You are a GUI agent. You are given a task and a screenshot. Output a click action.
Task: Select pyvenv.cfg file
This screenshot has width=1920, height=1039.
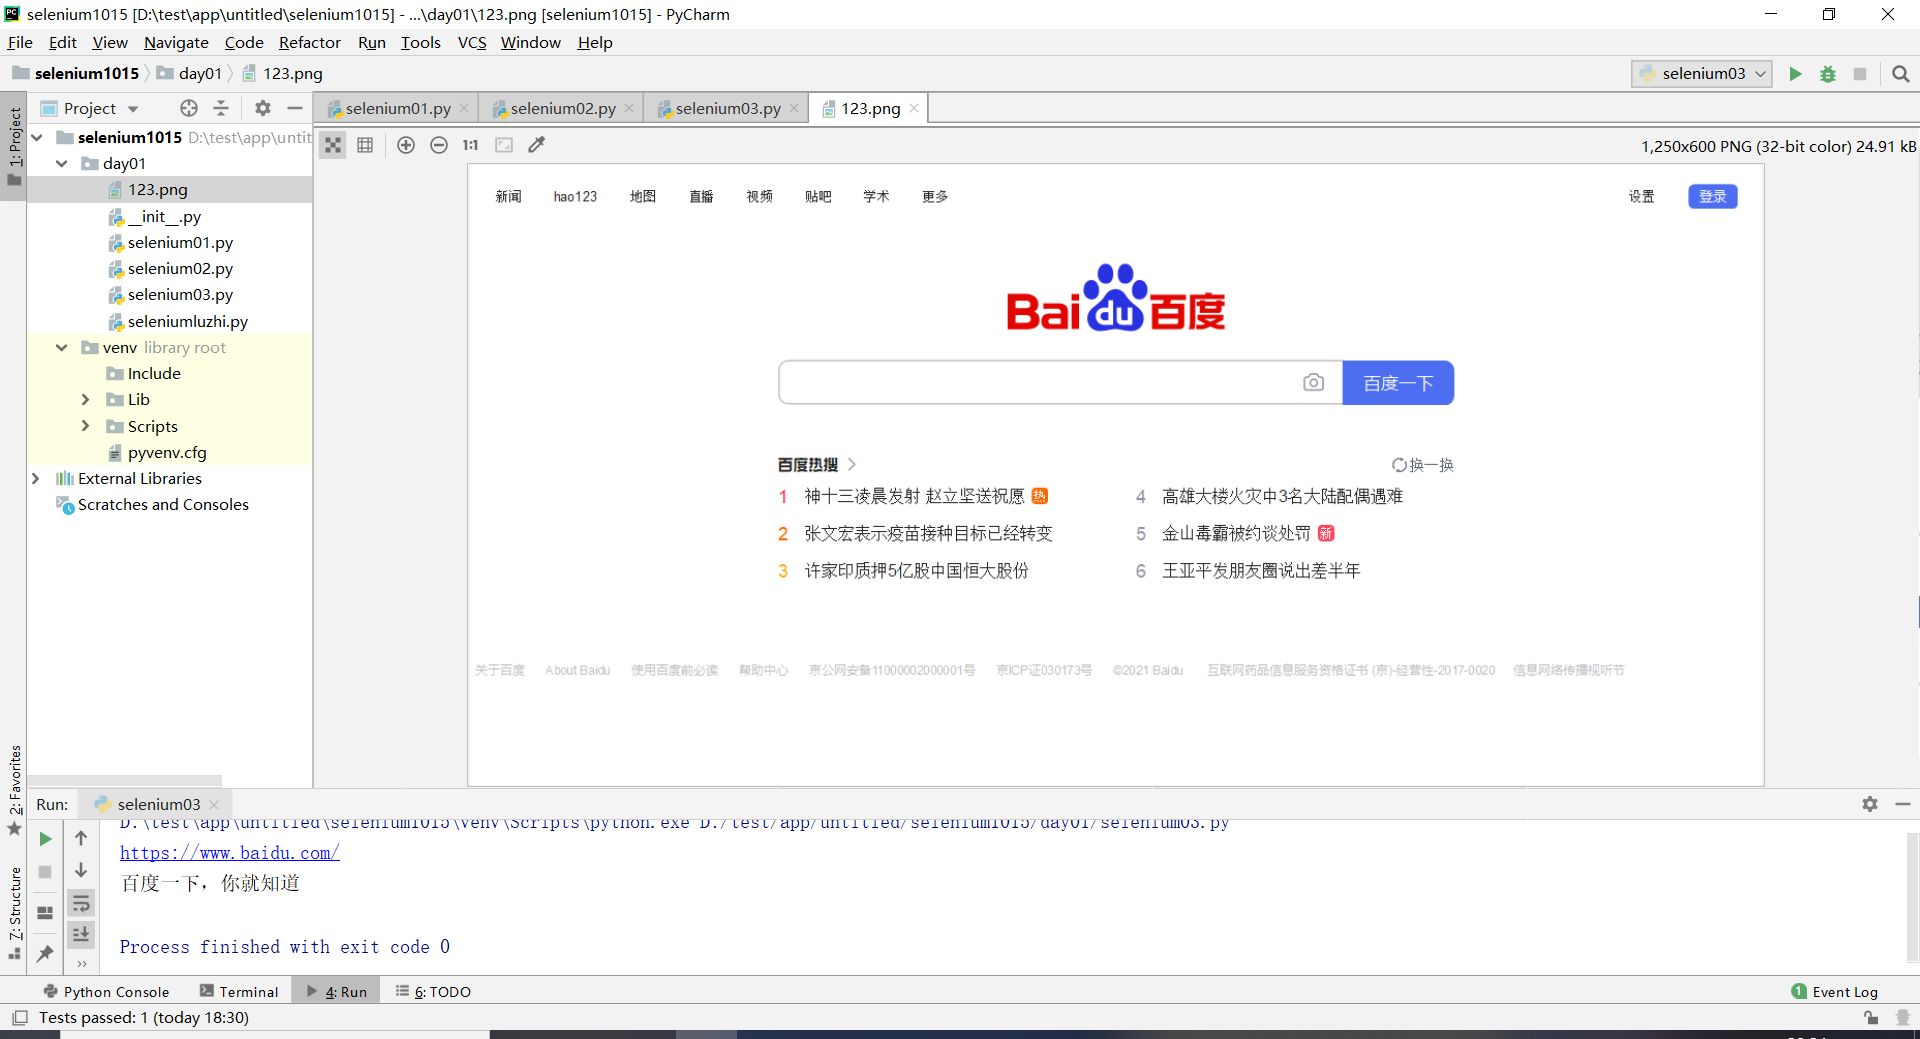(x=166, y=452)
